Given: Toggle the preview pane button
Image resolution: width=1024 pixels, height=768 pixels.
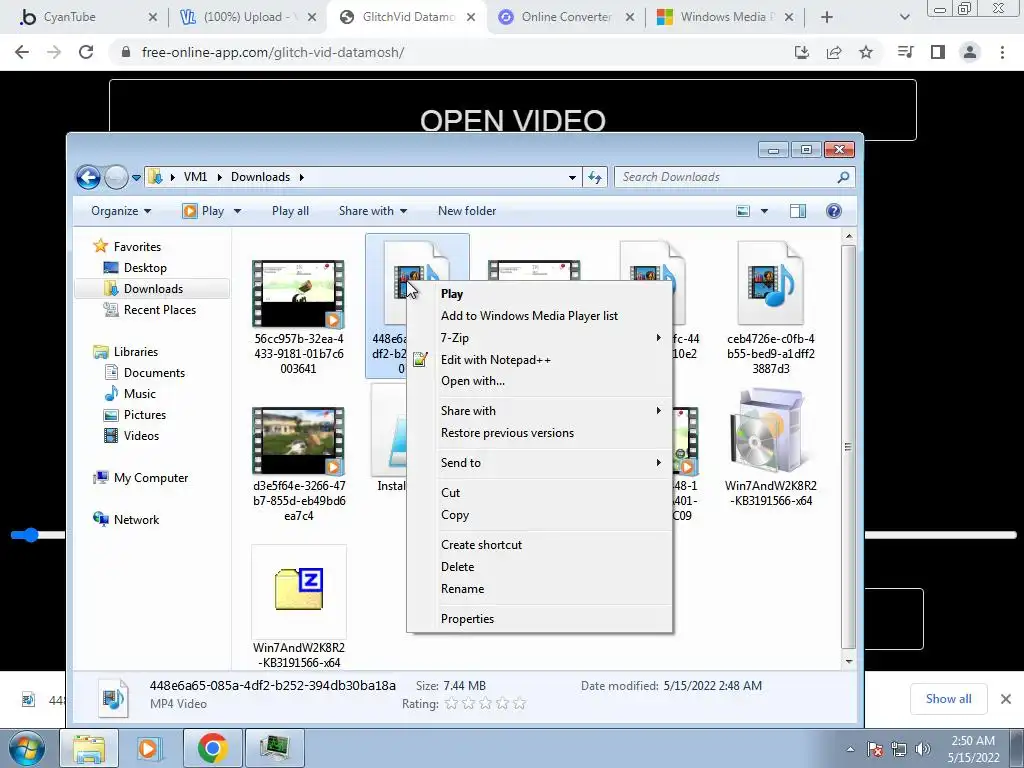Looking at the screenshot, I should 797,211.
